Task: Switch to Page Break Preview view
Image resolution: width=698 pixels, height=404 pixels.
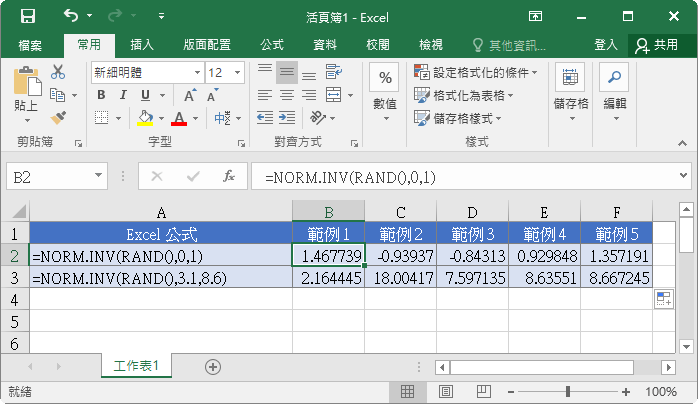Action: [483, 392]
